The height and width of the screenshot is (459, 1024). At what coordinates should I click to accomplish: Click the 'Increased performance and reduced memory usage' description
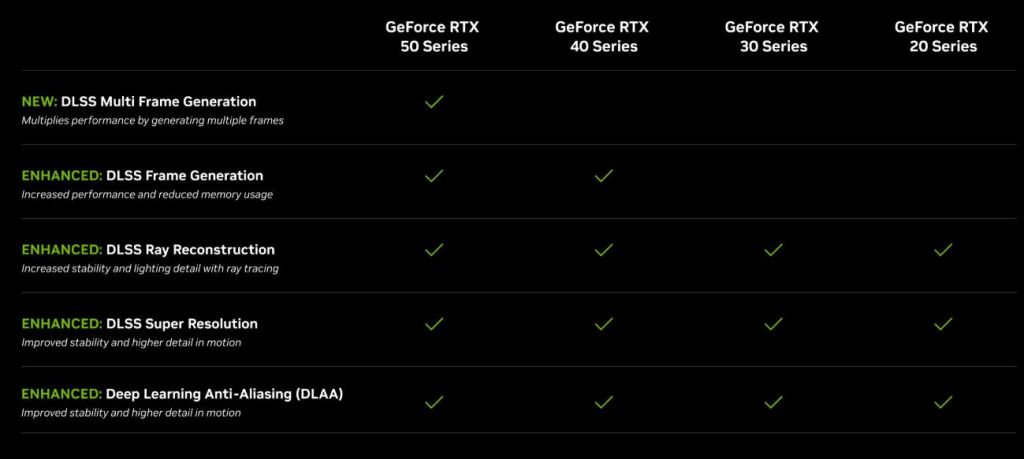coord(147,194)
